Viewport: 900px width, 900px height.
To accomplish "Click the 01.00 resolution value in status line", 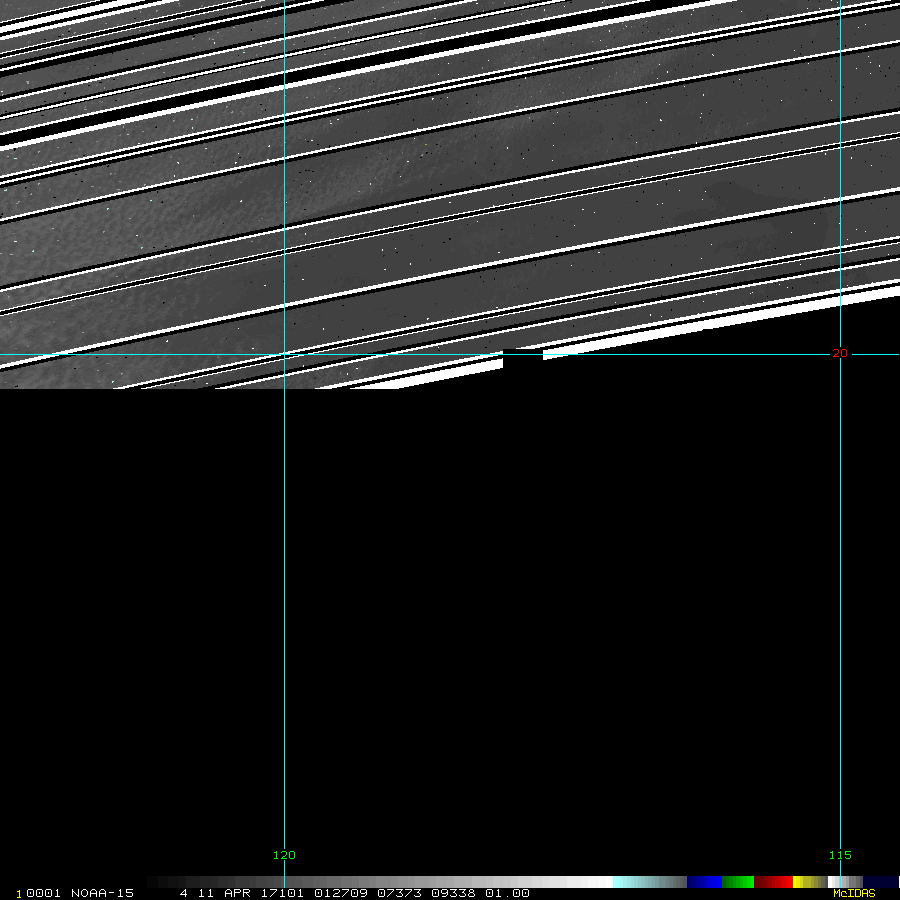I will (507, 893).
